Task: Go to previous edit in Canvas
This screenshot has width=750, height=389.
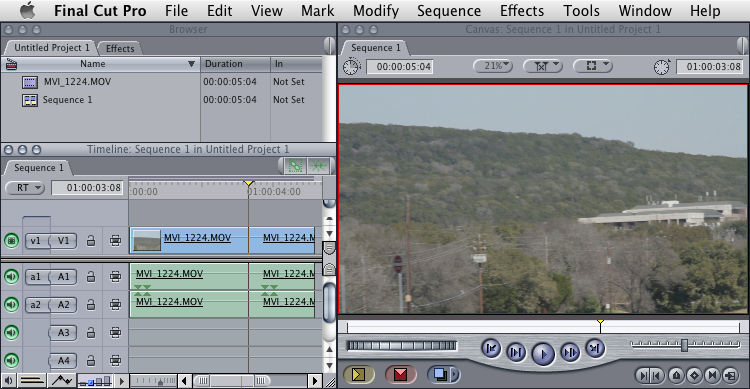Action: [x=491, y=348]
